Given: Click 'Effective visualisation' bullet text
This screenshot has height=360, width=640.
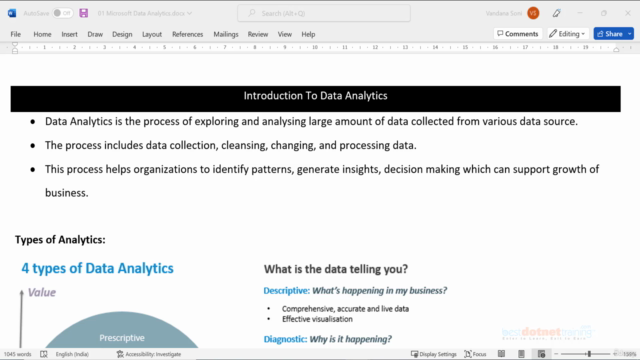Looking at the screenshot, I should click(x=317, y=319).
